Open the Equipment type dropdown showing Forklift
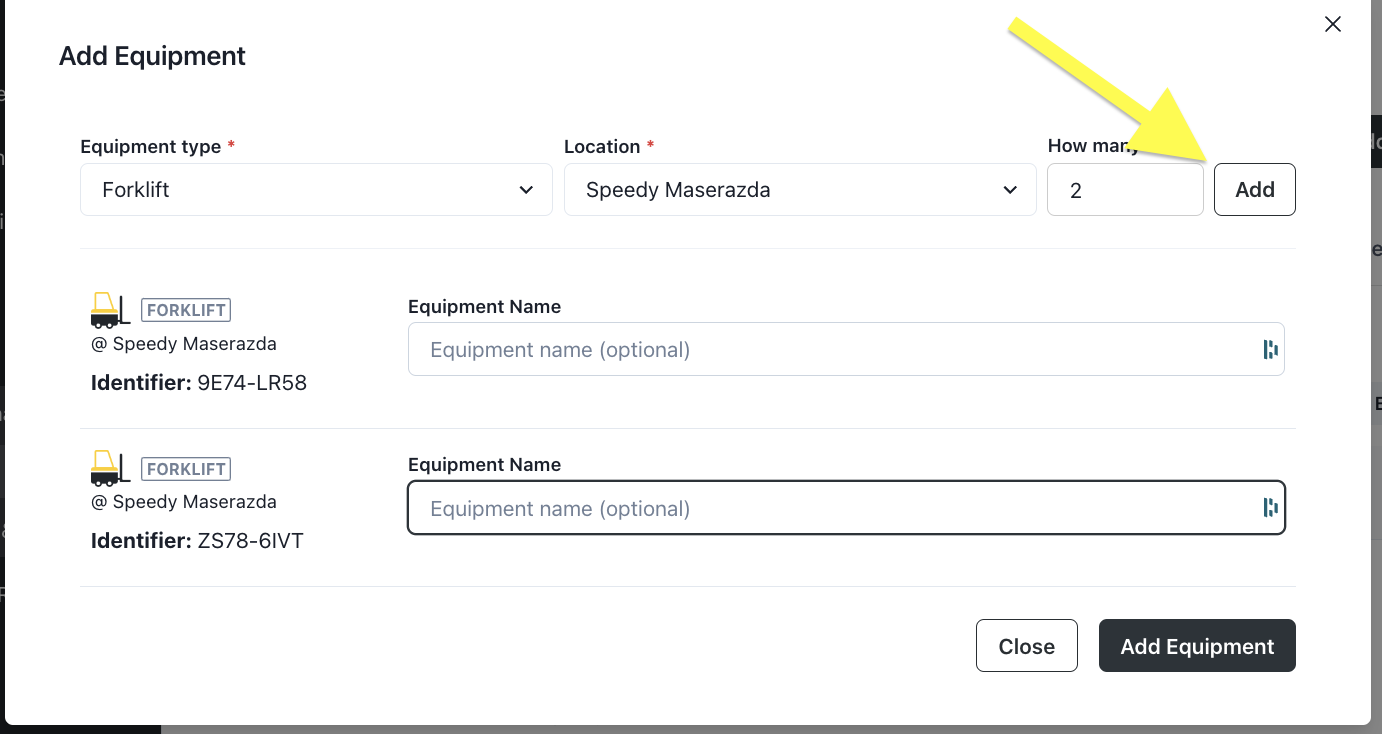 (316, 189)
